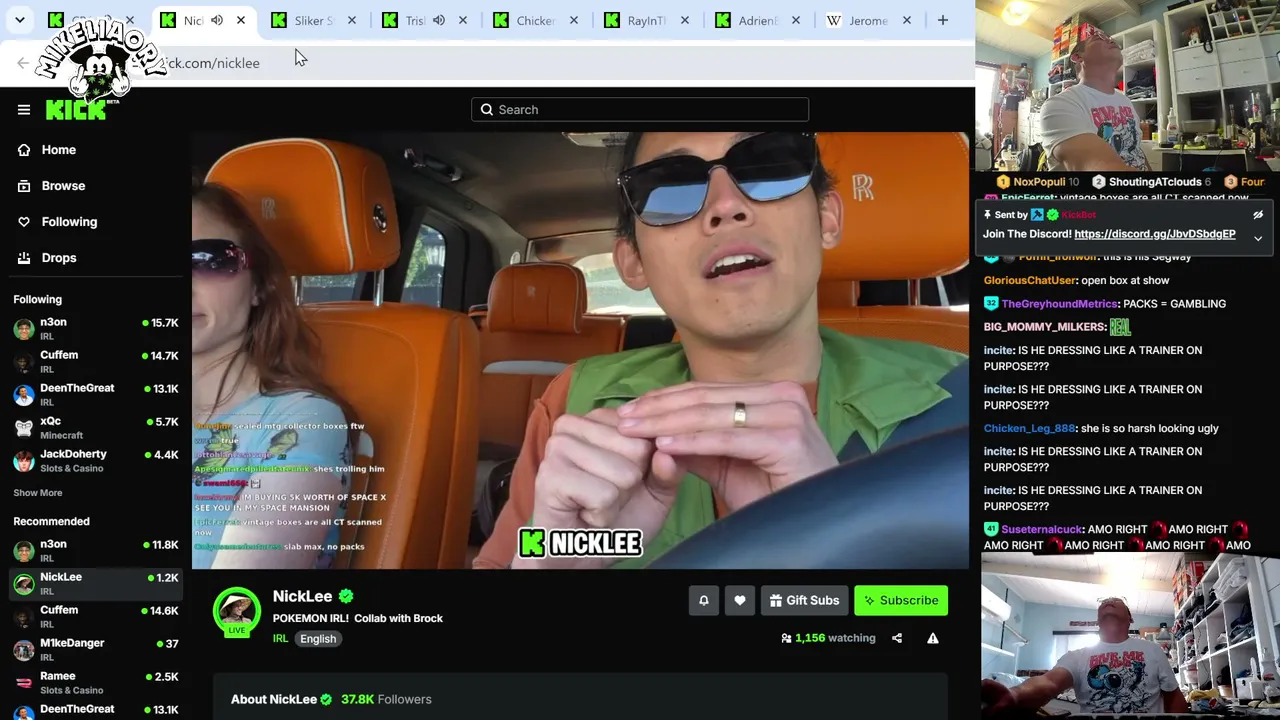The height and width of the screenshot is (720, 1280).
Task: Expand the Following list with Show more
Action: pyautogui.click(x=38, y=493)
